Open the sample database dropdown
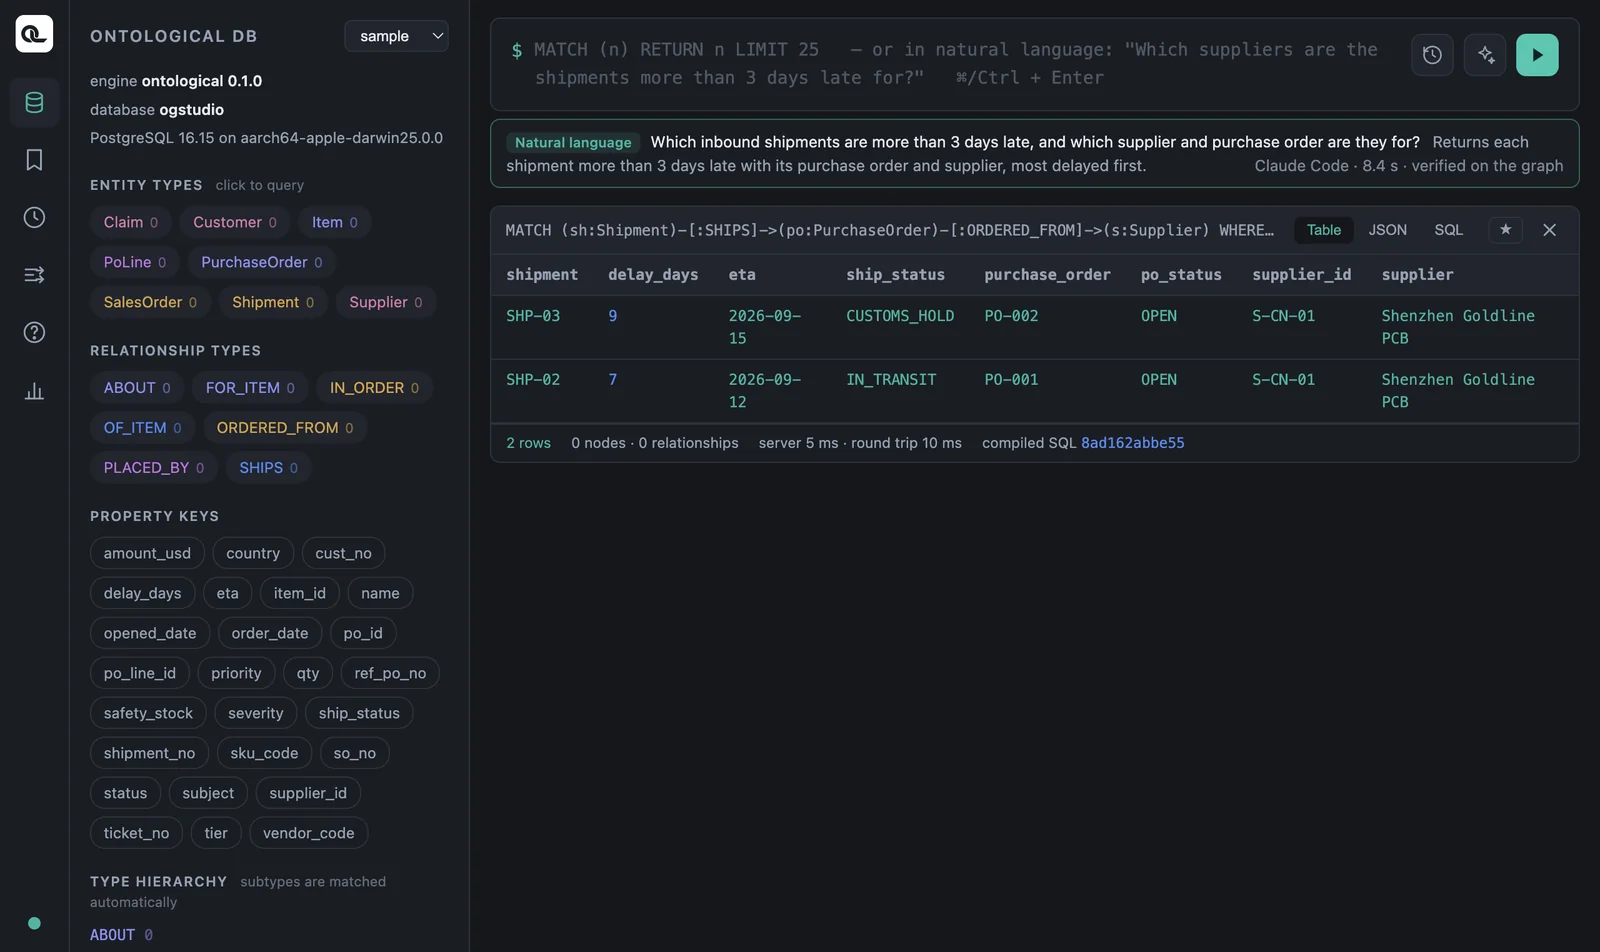The image size is (1600, 952). (396, 36)
